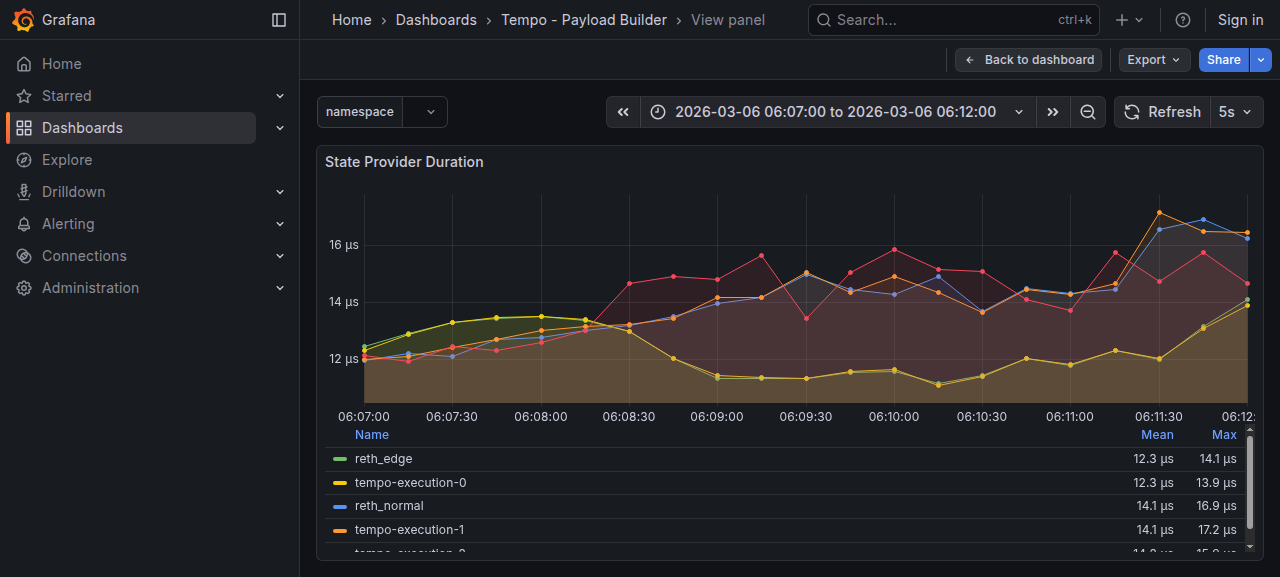This screenshot has width=1280, height=577.
Task: Open Alerting in the sidebar
Action: (68, 224)
